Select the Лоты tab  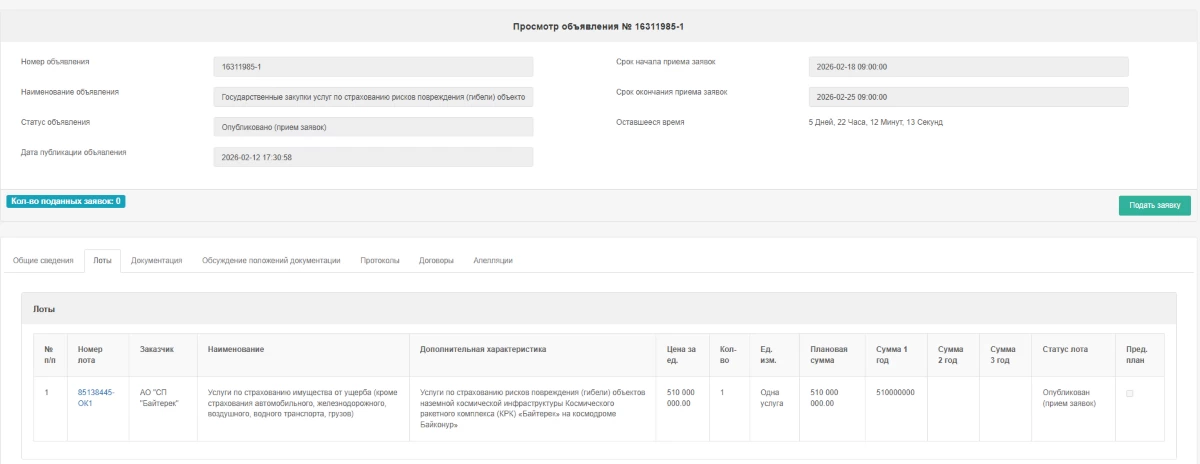102,260
